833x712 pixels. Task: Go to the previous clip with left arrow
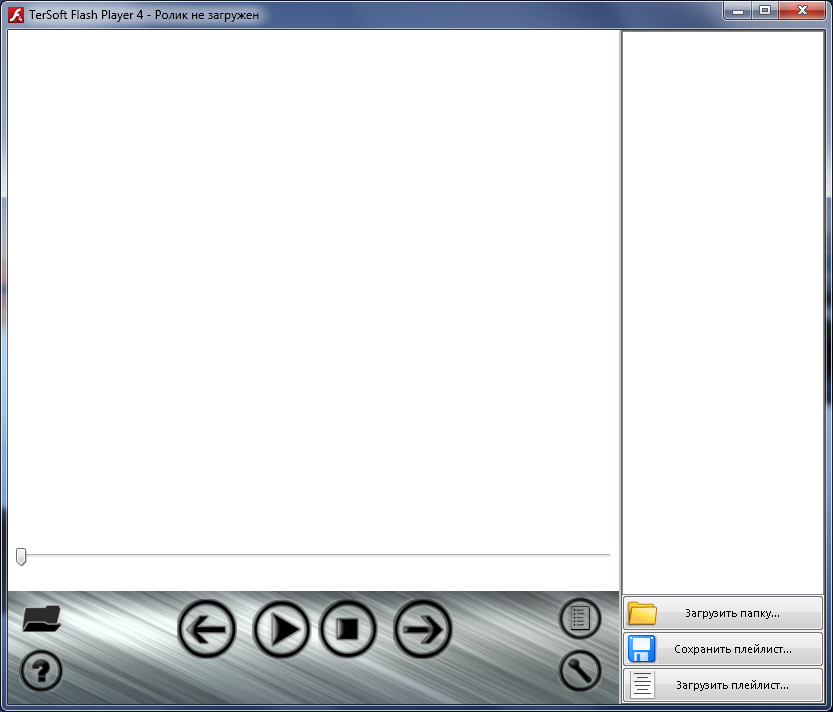coord(207,630)
